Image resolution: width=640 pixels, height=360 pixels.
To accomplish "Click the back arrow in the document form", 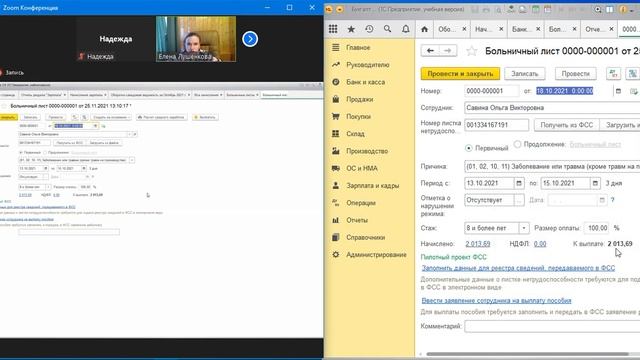I will [x=430, y=51].
